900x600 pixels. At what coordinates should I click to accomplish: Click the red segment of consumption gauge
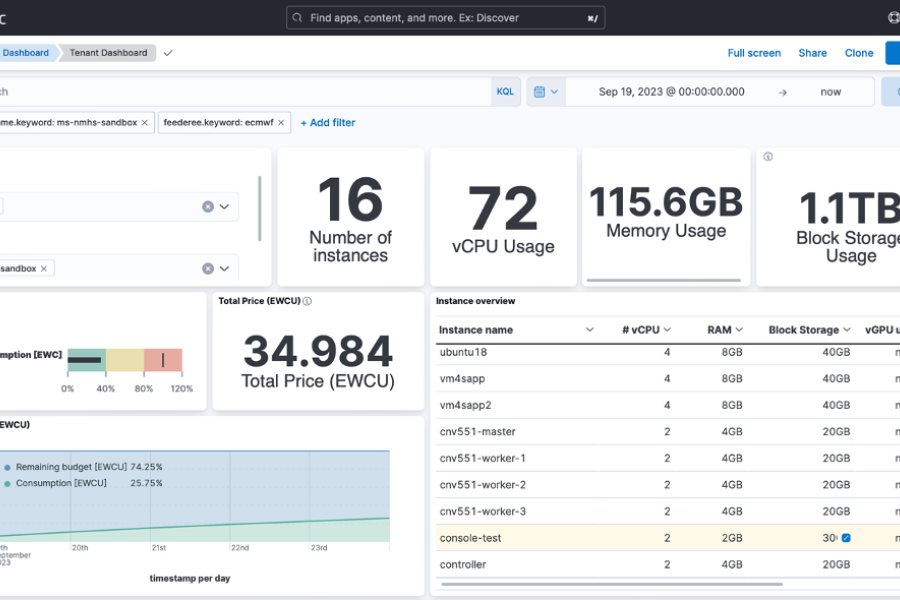pos(163,360)
